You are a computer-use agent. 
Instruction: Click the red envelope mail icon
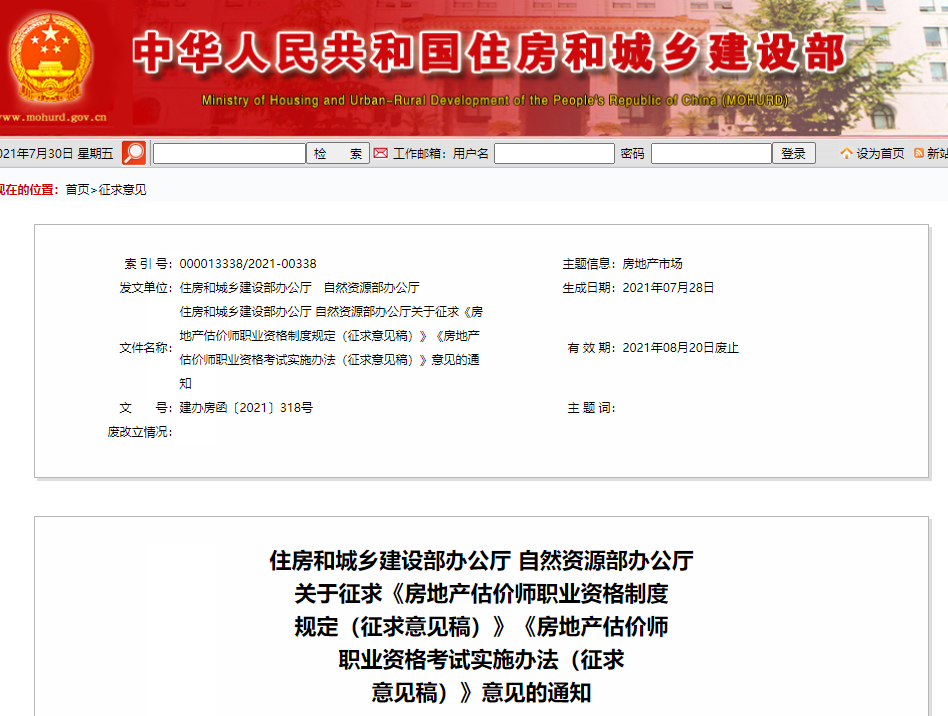(x=380, y=153)
